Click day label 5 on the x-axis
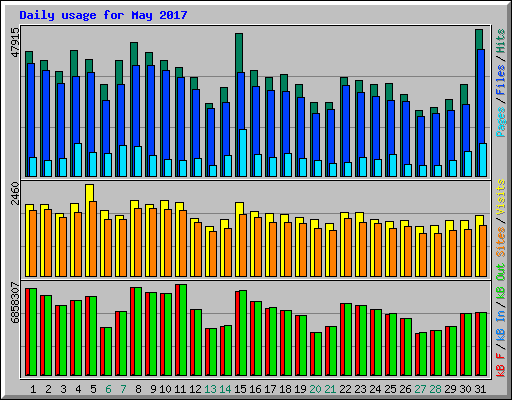Image resolution: width=512 pixels, height=400 pixels. (93, 389)
